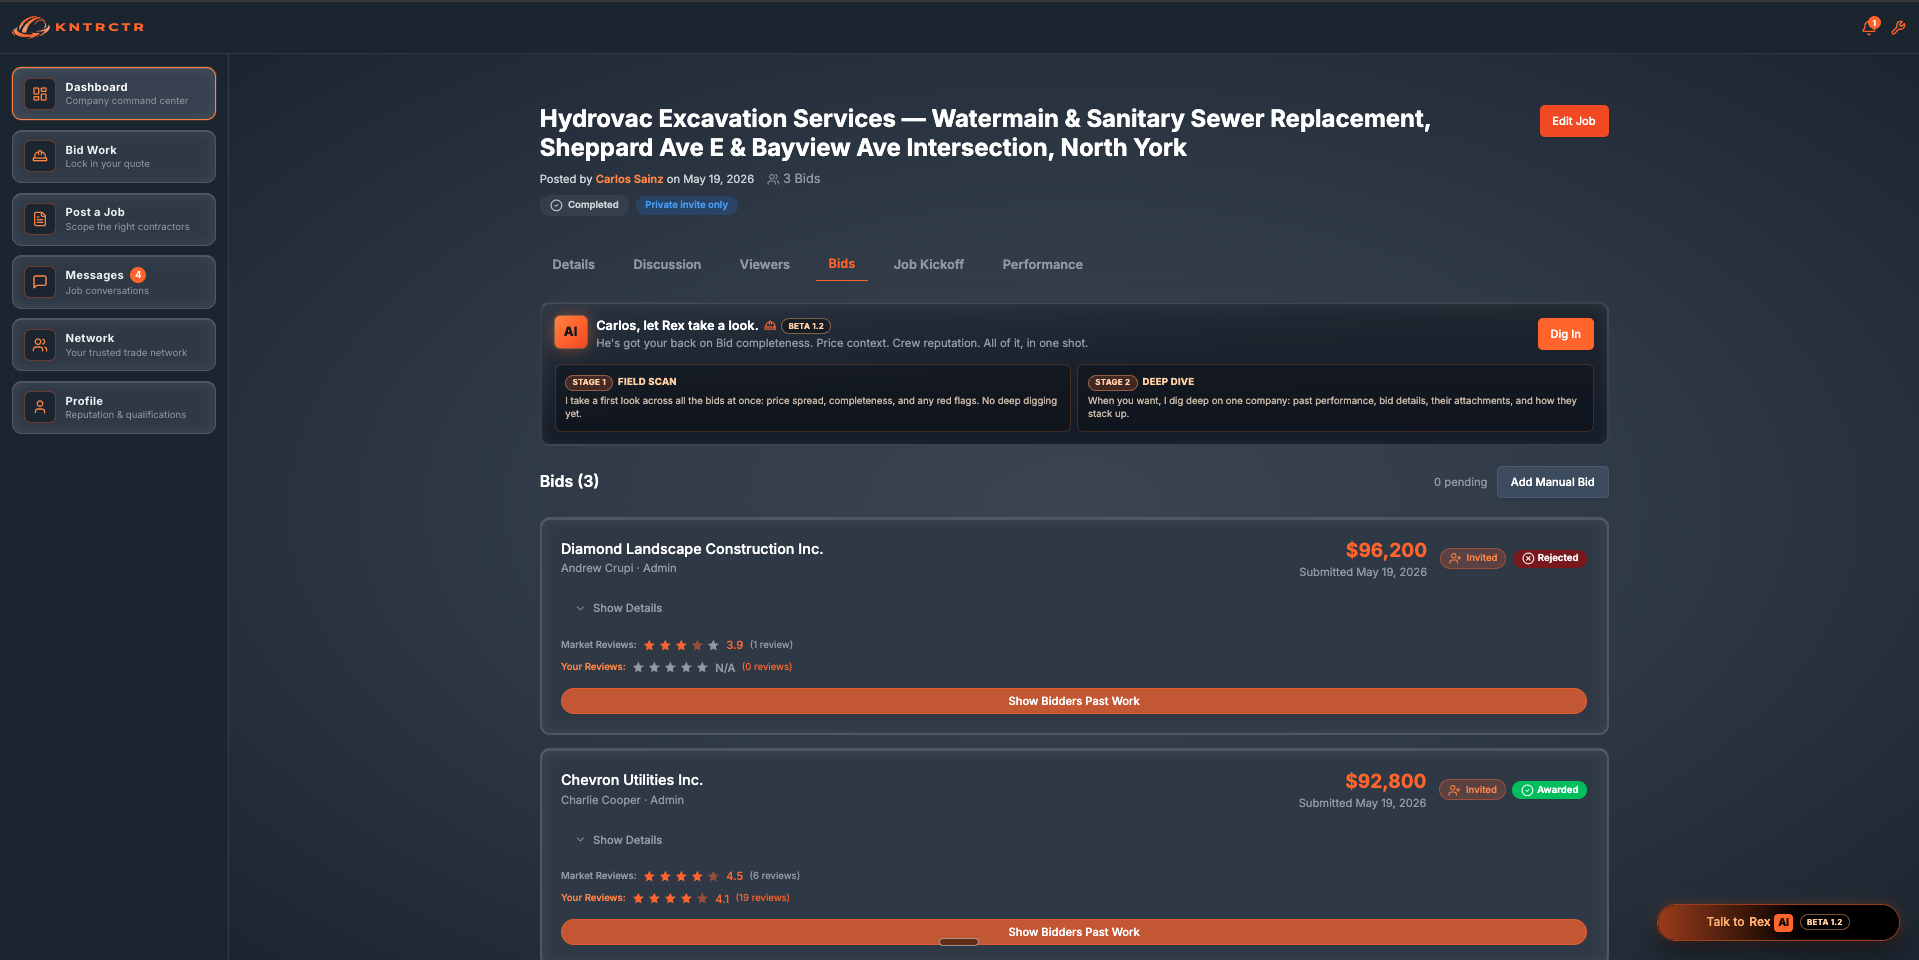Click the unread Messages count badge
Image resolution: width=1919 pixels, height=960 pixels.
click(138, 275)
